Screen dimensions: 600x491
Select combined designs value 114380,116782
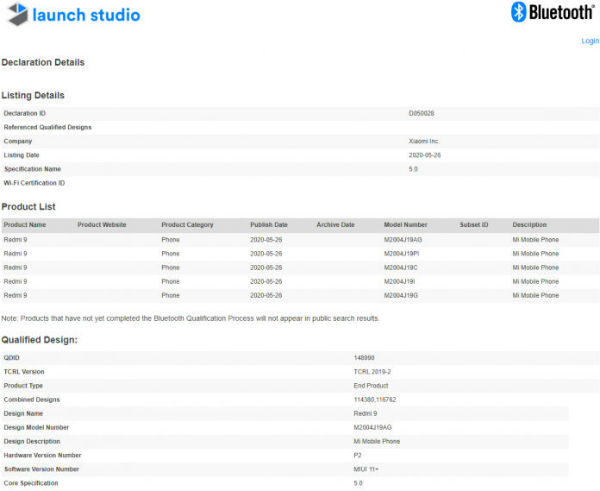coord(375,400)
